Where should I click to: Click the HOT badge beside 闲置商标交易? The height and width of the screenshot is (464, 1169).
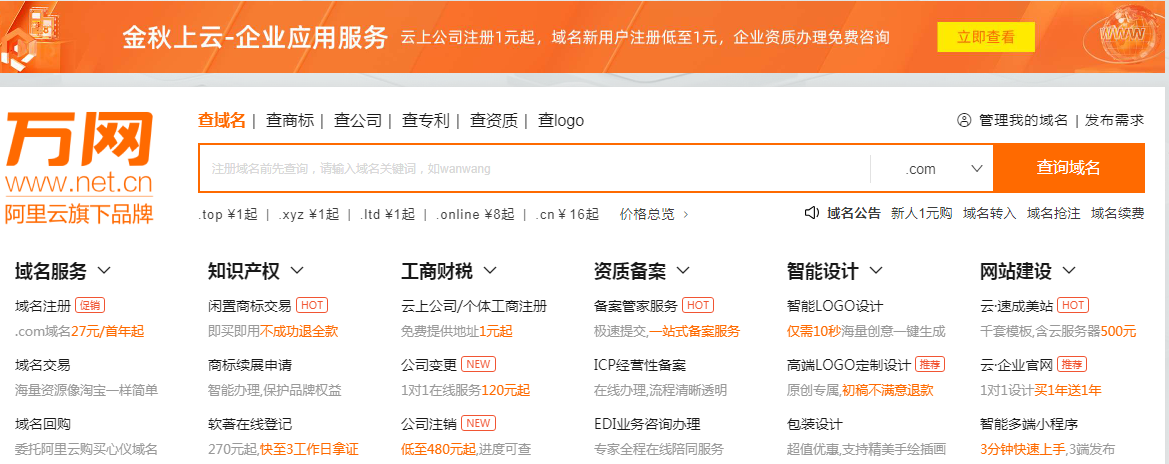(x=312, y=305)
